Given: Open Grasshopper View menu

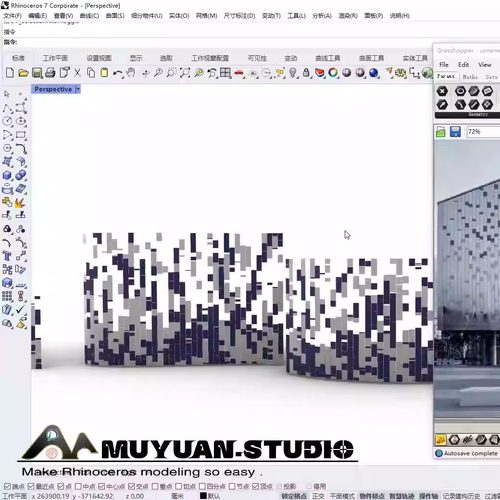Looking at the screenshot, I should tap(485, 65).
